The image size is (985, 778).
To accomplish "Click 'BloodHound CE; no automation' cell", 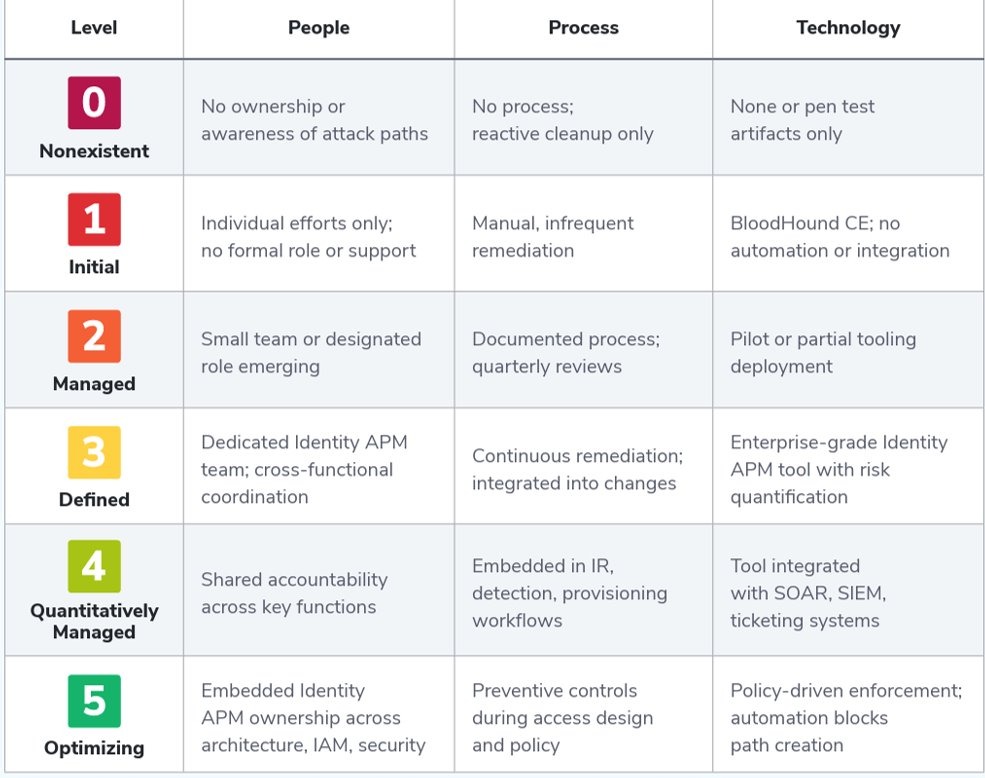I will coord(840,237).
